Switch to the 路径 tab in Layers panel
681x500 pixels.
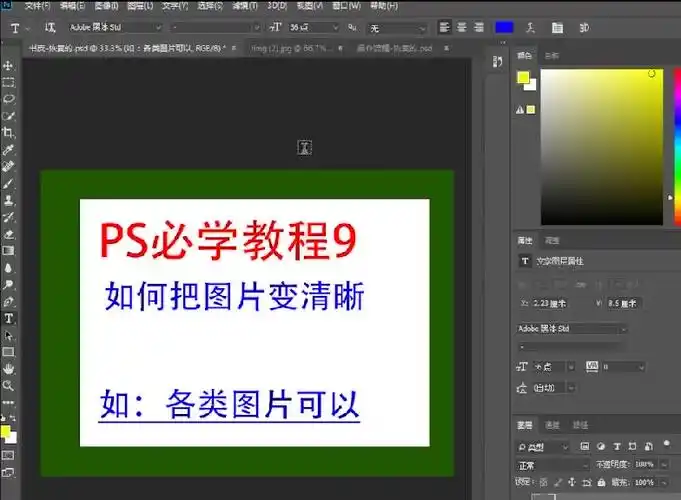click(x=580, y=425)
